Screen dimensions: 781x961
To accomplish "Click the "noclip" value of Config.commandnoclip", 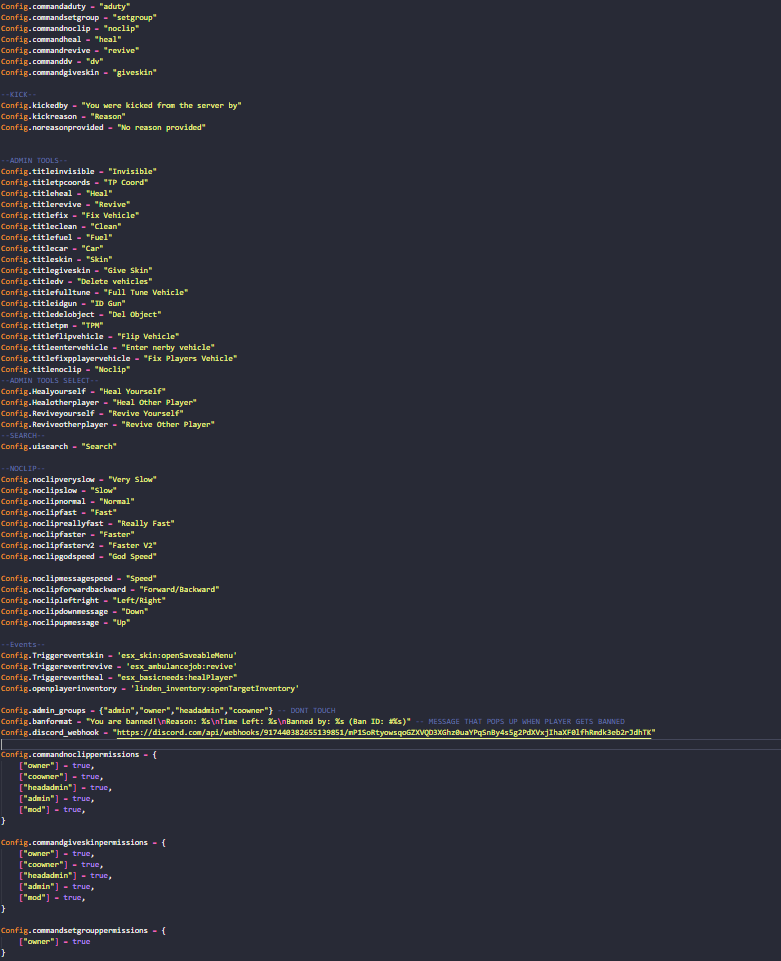I will pos(121,29).
